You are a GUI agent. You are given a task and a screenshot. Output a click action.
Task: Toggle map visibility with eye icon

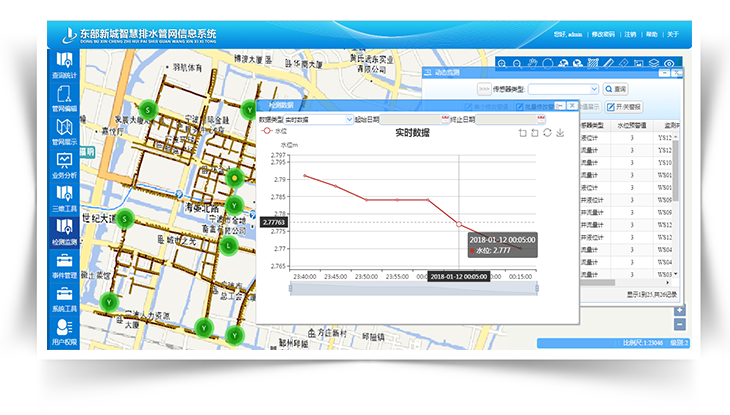[669, 62]
